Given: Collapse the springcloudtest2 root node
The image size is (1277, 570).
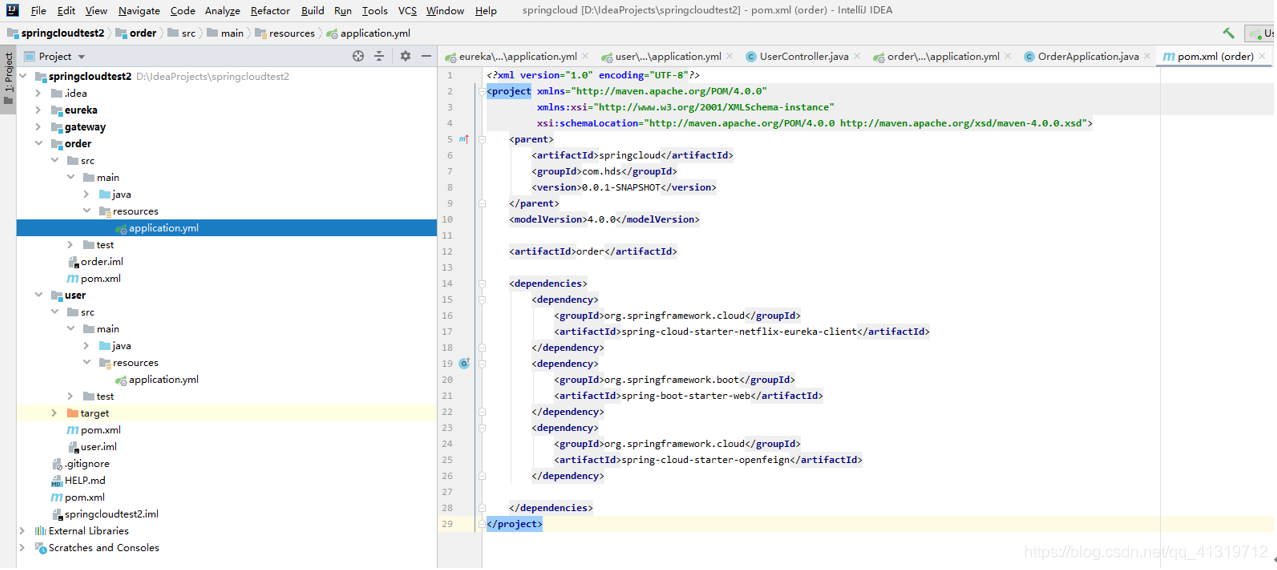Looking at the screenshot, I should coord(23,76).
